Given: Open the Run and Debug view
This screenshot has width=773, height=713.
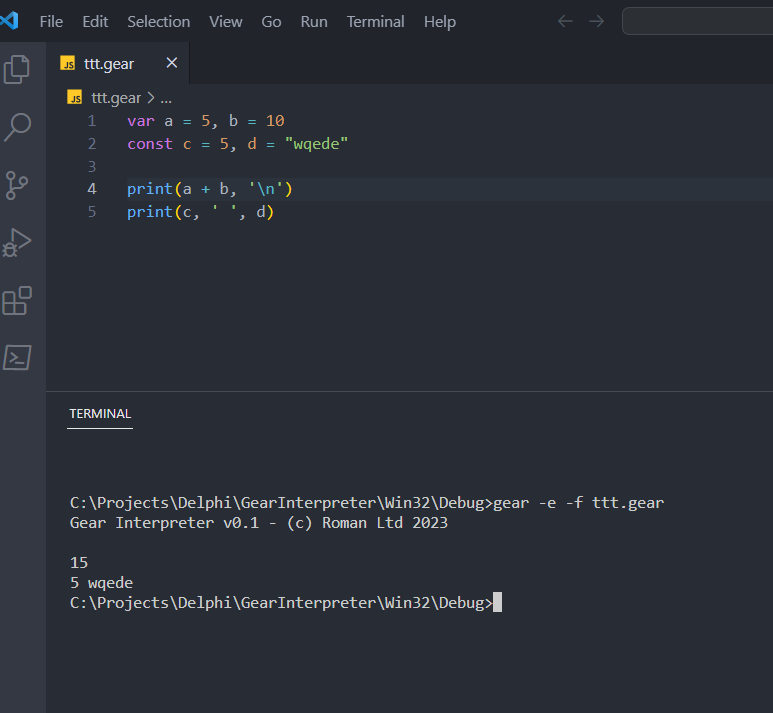Looking at the screenshot, I should (17, 243).
